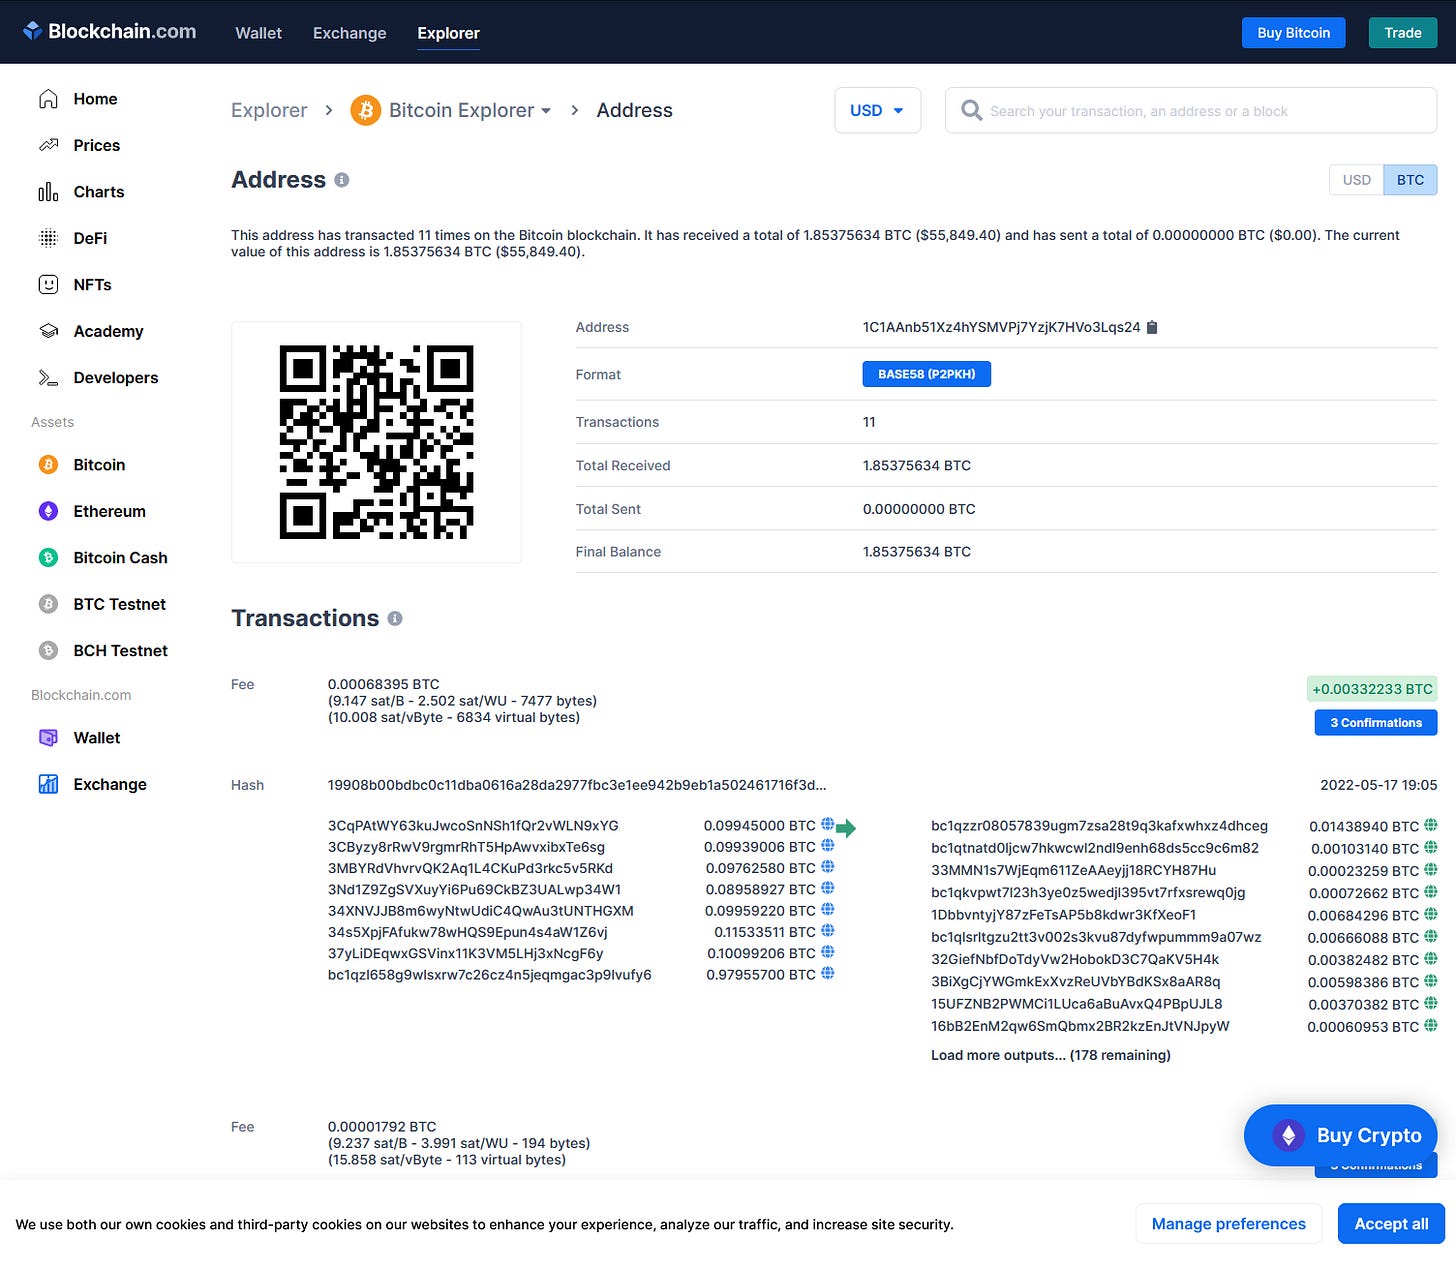Screen dimensions: 1456x1264
Task: Click globe icon beside 0.09945000 BTC input
Action: 827,824
